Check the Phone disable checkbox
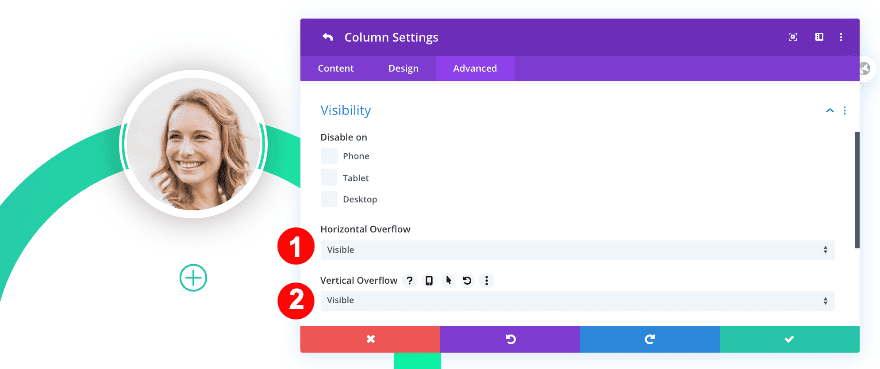The height and width of the screenshot is (369, 880). pyautogui.click(x=329, y=156)
